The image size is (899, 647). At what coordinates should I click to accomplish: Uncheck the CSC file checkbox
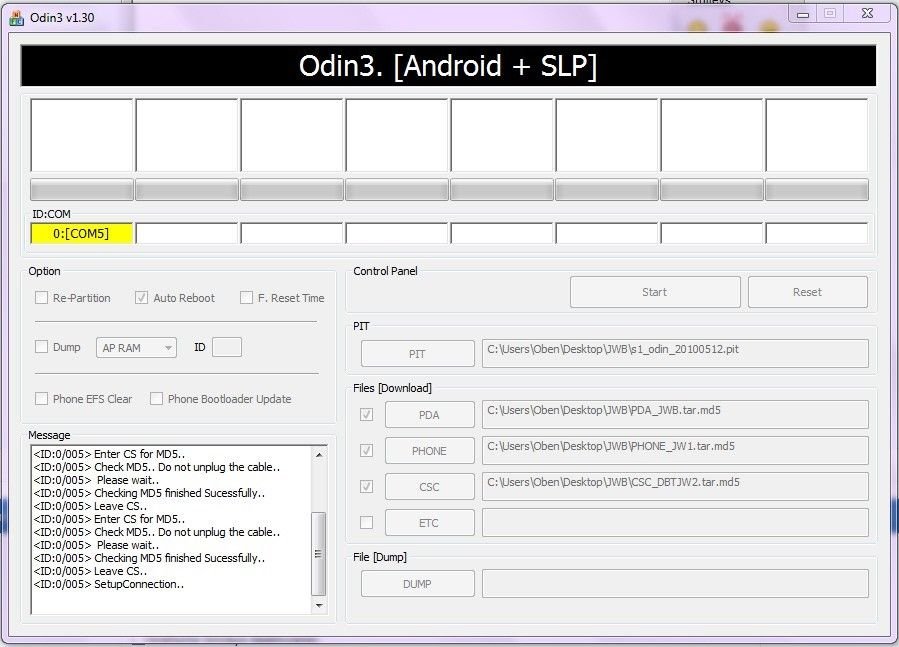point(366,486)
